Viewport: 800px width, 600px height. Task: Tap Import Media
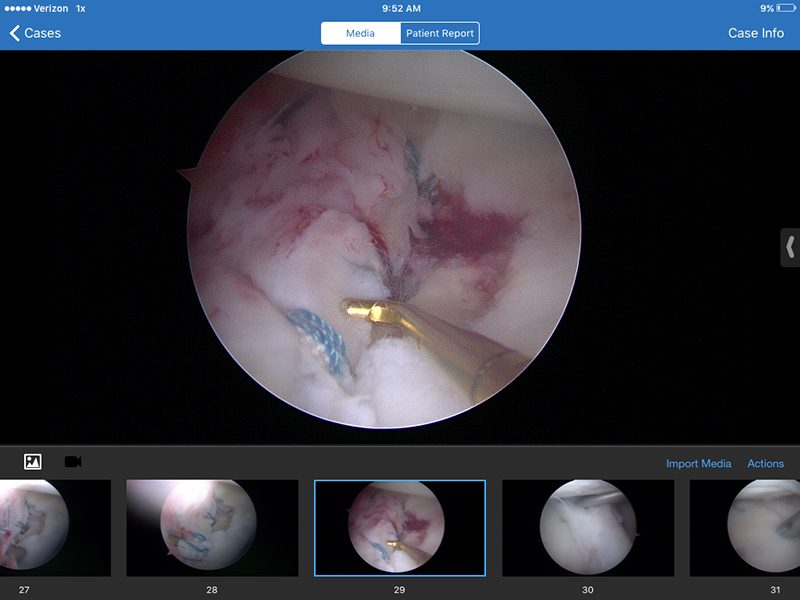698,463
